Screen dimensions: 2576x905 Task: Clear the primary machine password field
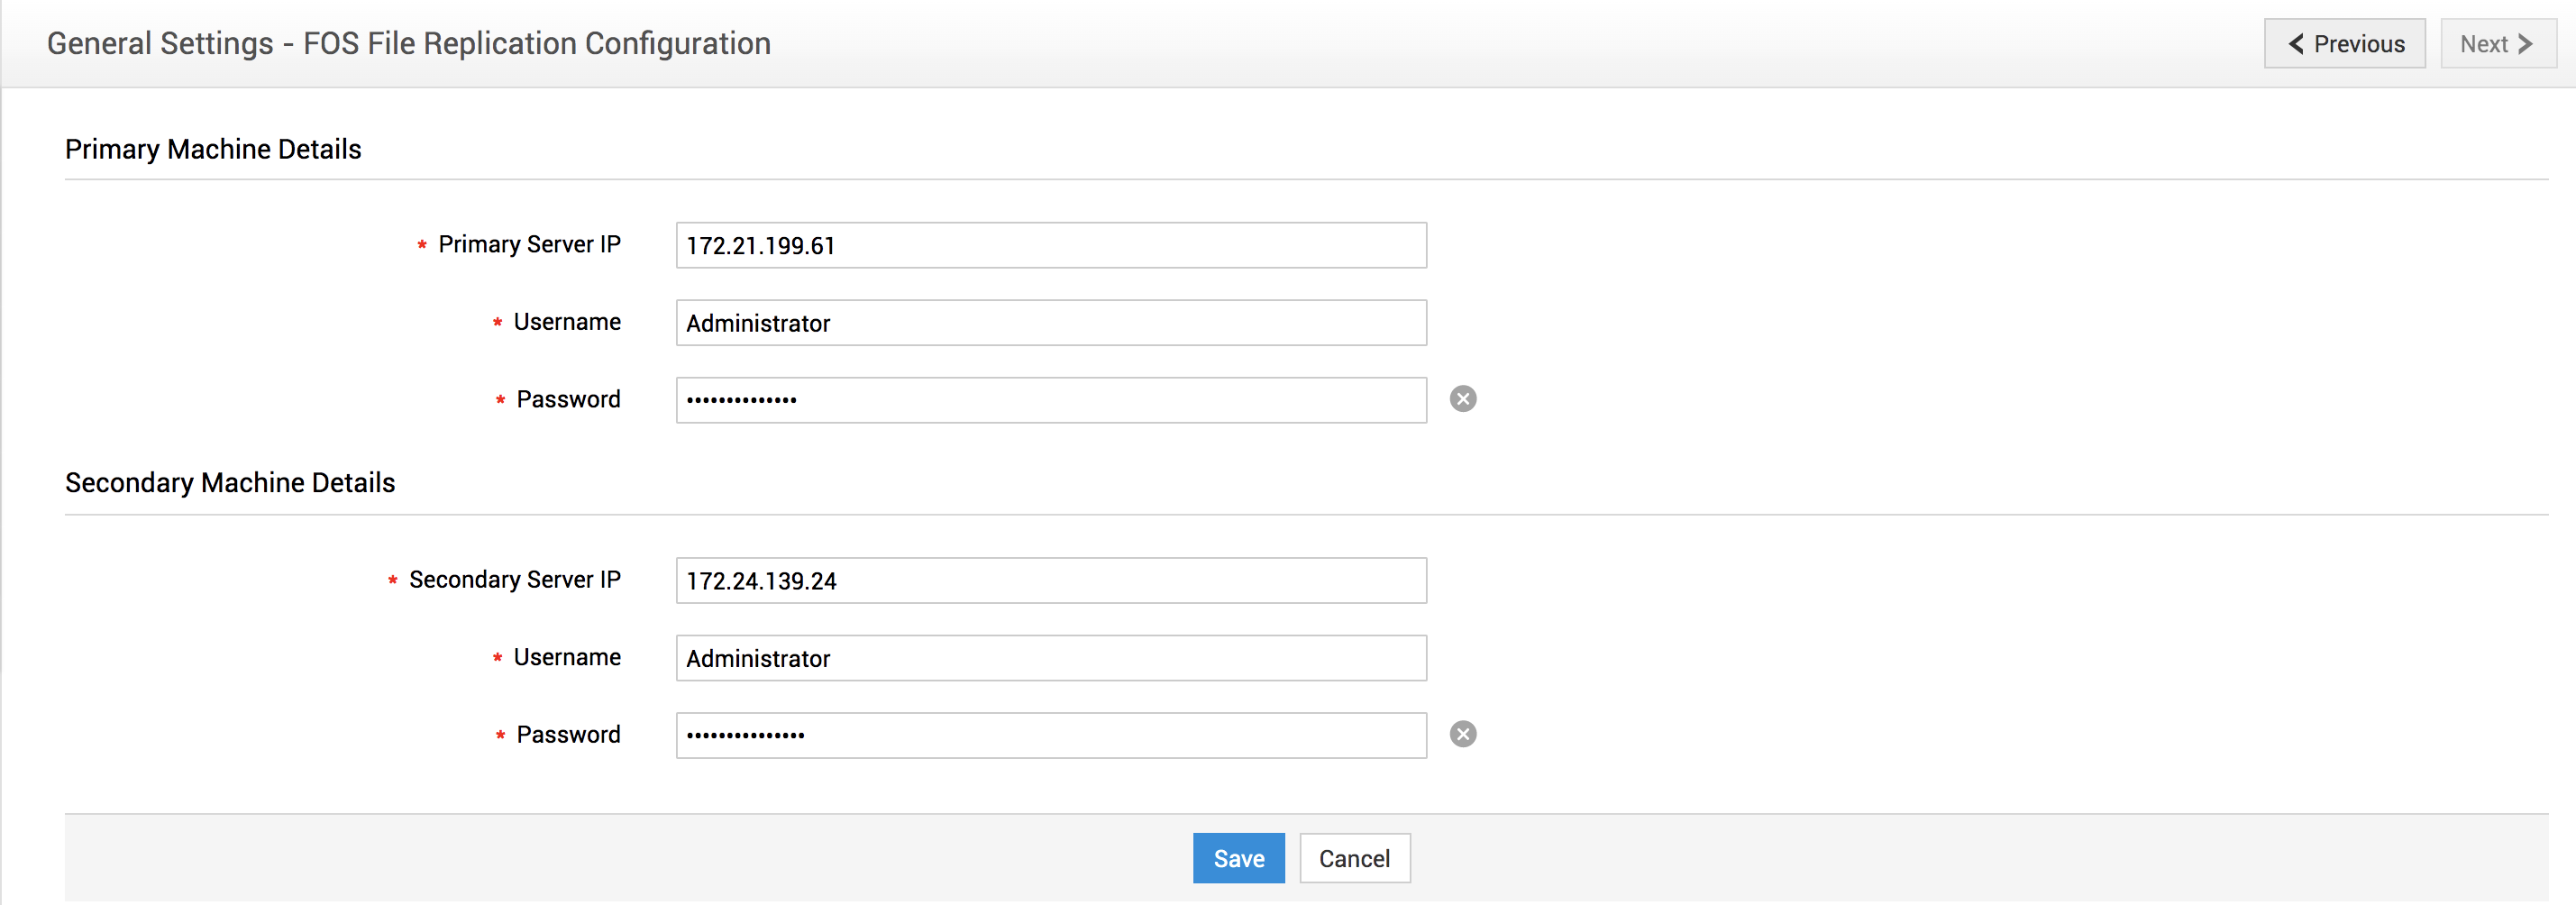tap(1462, 399)
